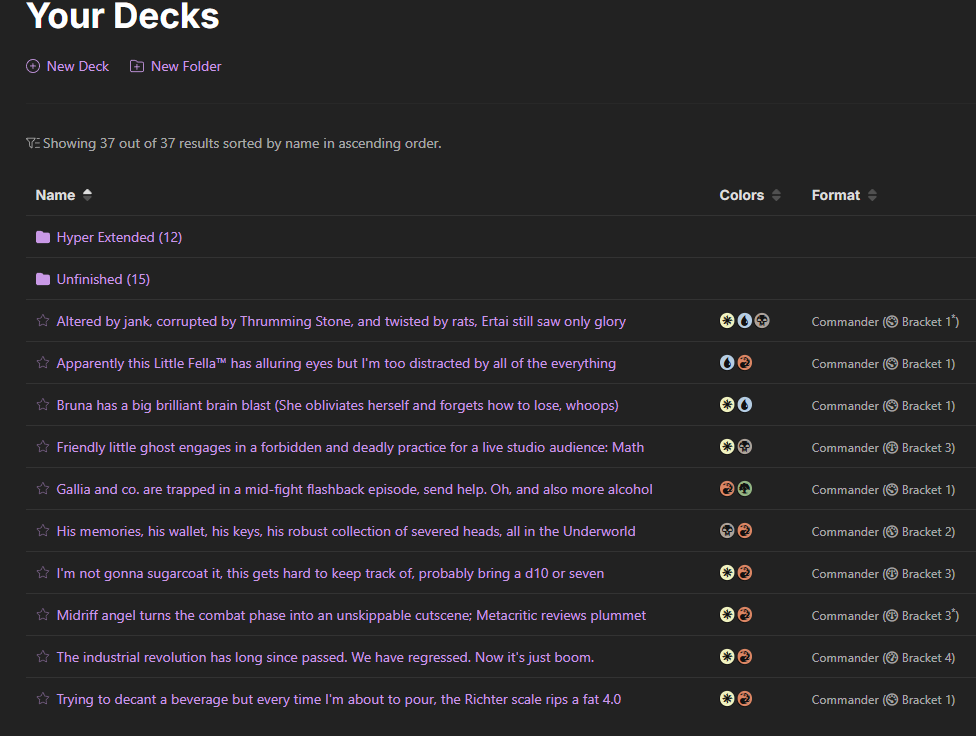Click green mana symbol in Gallia row
The image size is (976, 736).
pyautogui.click(x=744, y=489)
